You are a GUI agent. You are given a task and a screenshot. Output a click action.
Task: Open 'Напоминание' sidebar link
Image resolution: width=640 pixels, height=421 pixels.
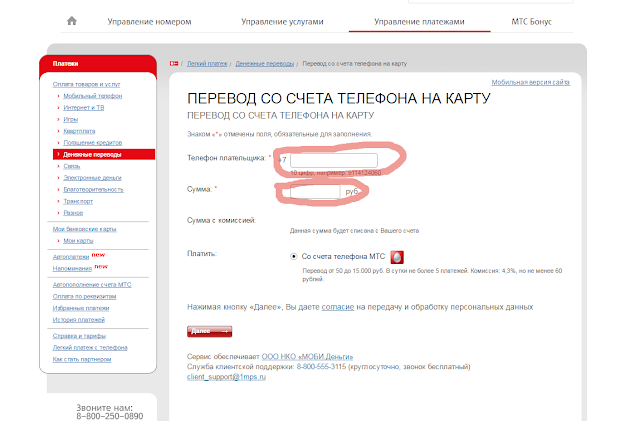(x=72, y=268)
